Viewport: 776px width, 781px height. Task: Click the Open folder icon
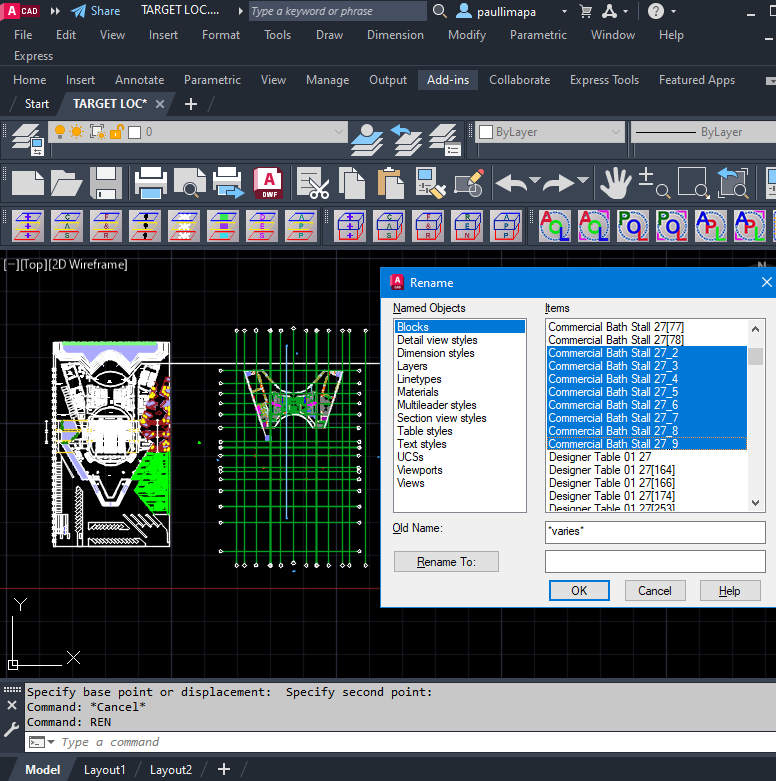click(66, 183)
